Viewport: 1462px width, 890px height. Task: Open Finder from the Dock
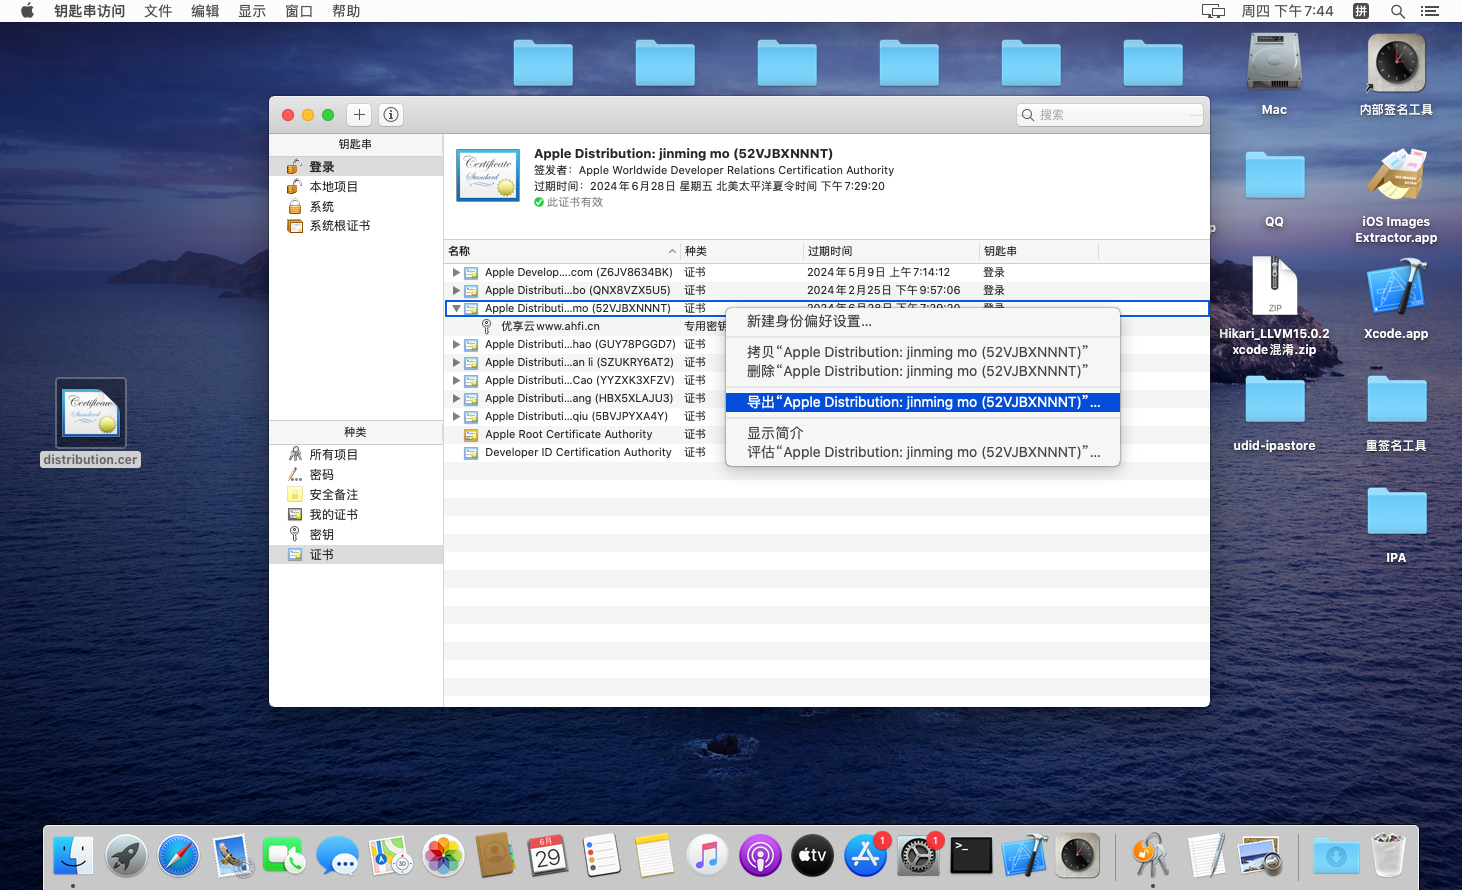point(73,856)
